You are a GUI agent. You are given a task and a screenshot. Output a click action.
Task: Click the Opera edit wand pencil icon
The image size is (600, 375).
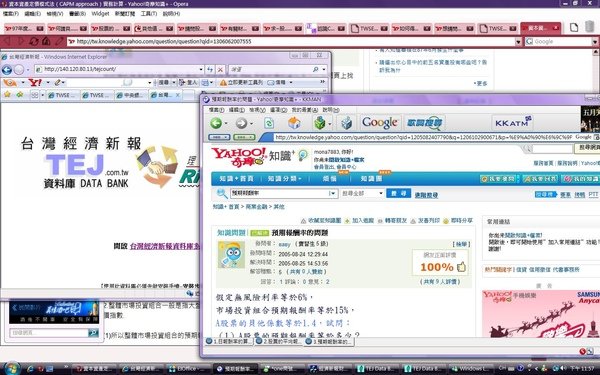(59, 41)
